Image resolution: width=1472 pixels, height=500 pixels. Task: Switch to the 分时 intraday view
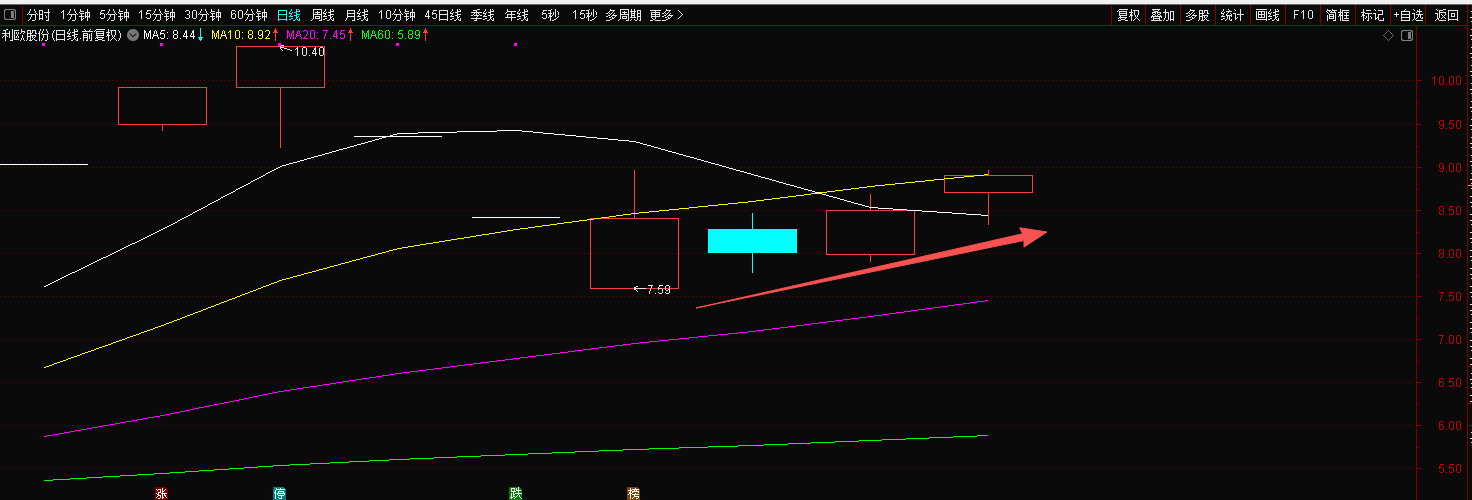pos(38,15)
